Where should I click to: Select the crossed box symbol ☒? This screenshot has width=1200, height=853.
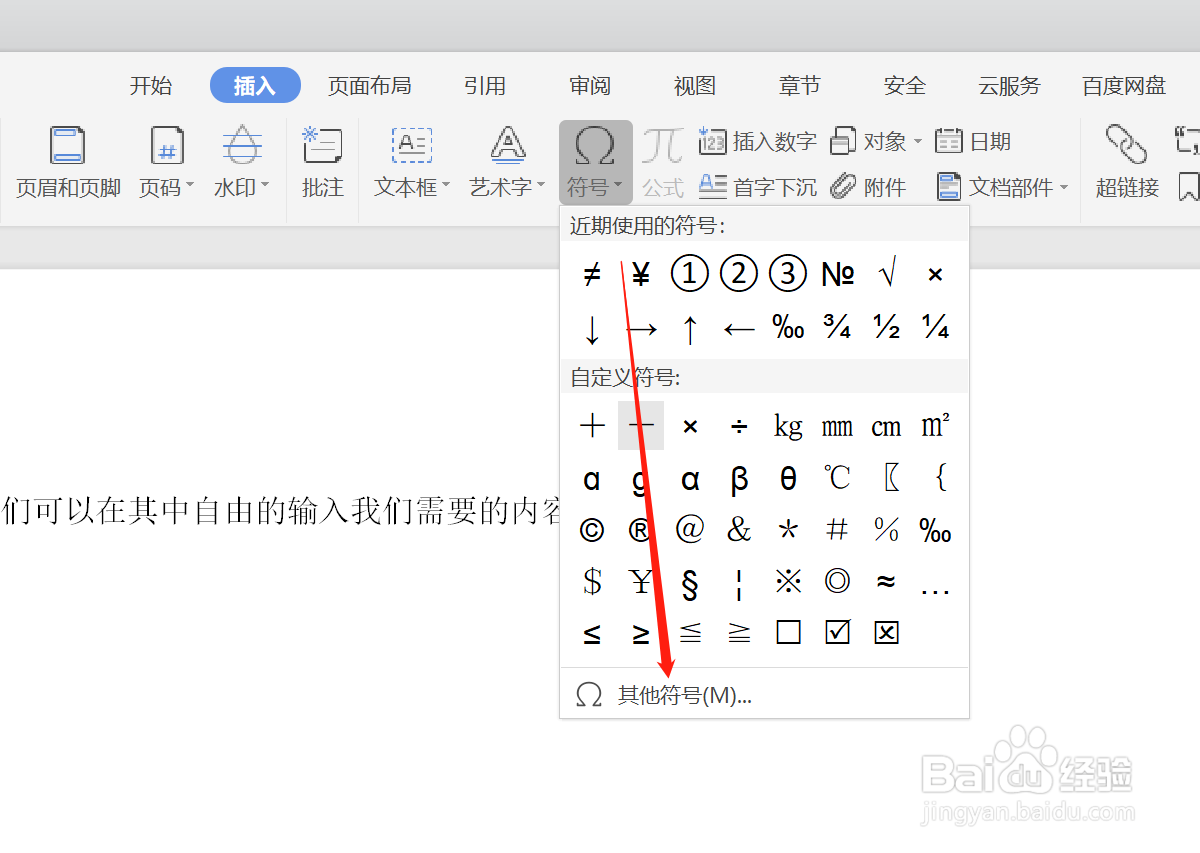click(886, 631)
